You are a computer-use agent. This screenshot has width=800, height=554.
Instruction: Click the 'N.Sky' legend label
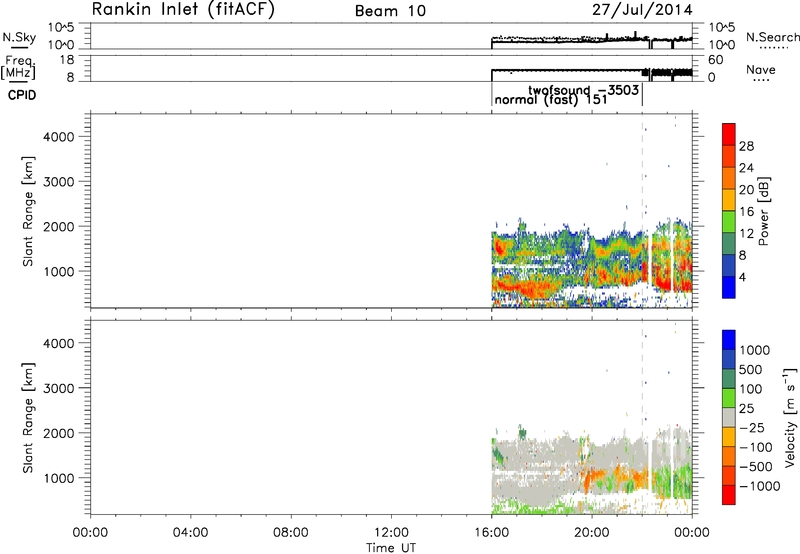tap(19, 37)
